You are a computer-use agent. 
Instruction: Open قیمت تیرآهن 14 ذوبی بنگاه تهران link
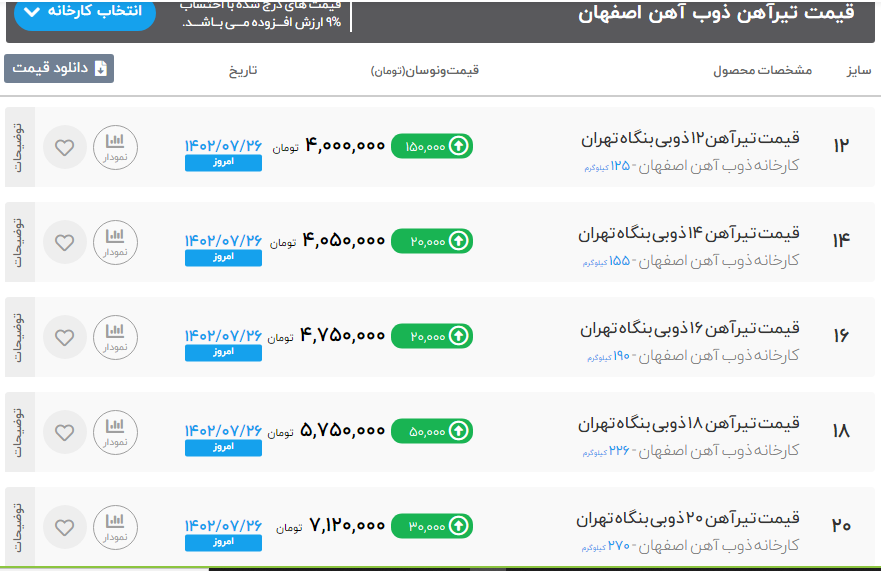point(689,233)
